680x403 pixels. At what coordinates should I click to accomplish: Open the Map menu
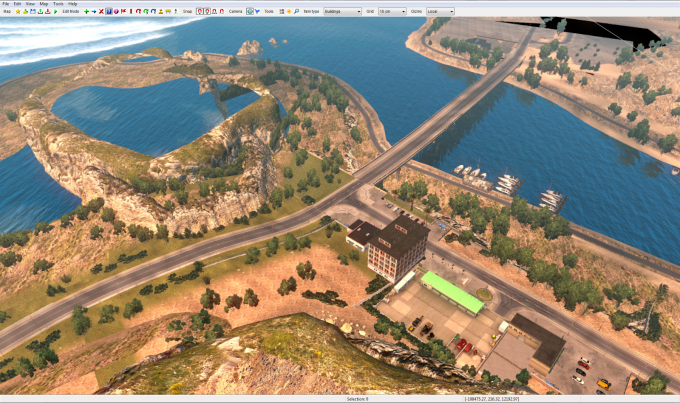tap(44, 3)
